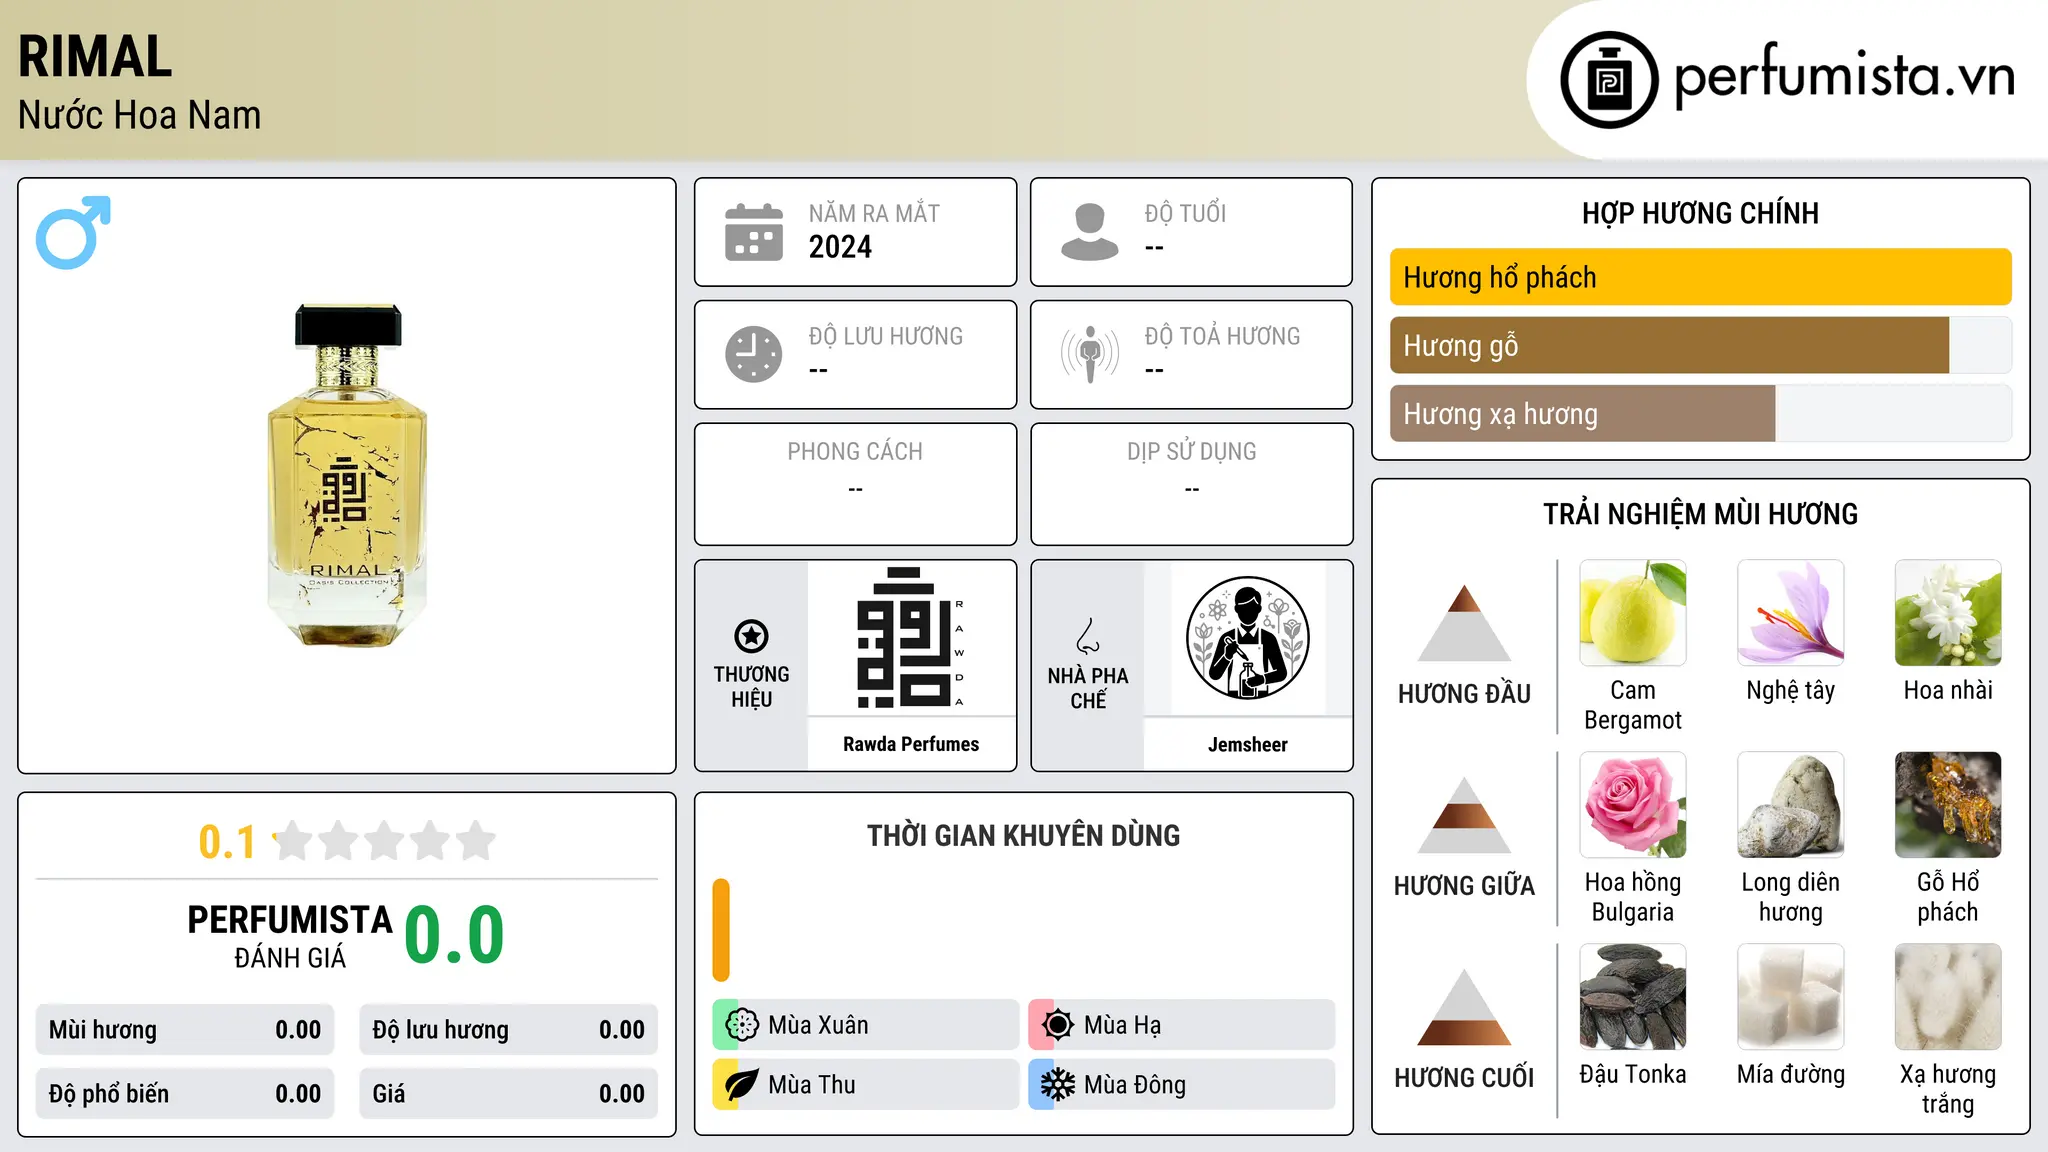Click the Hương giữa pyramid icon
This screenshot has width=2048, height=1152.
1464,815
